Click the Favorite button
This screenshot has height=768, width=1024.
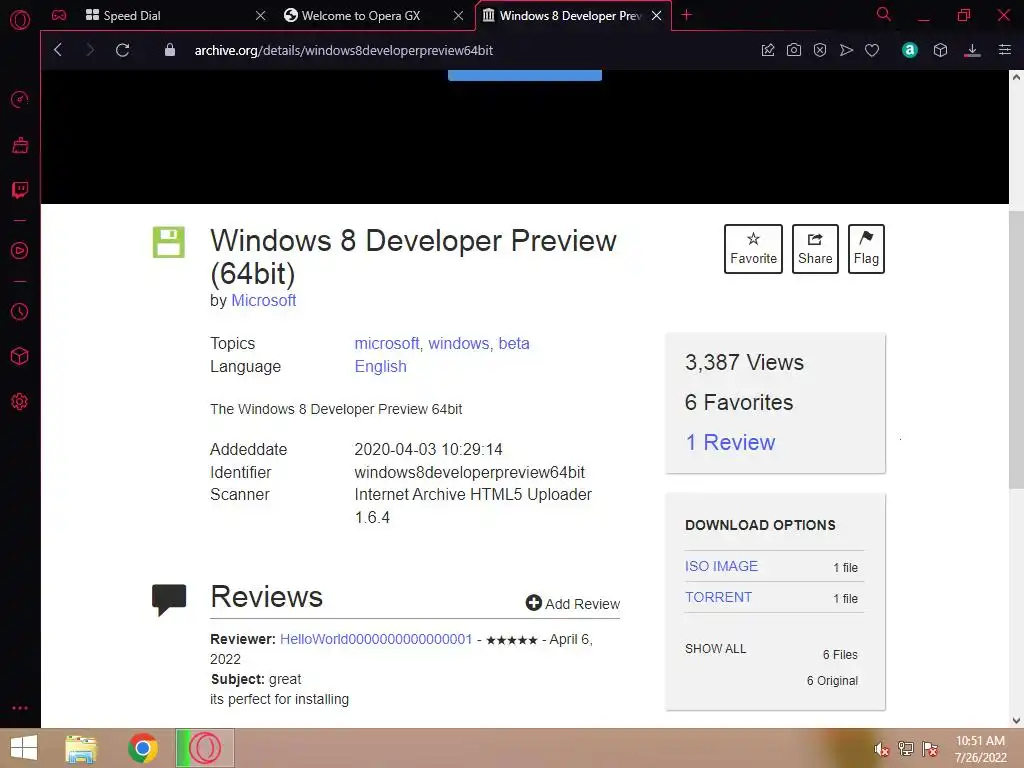[753, 249]
